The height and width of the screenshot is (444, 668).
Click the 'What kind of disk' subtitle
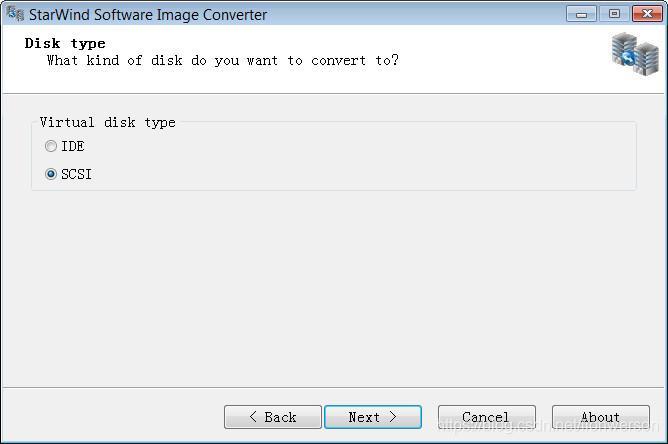223,61
